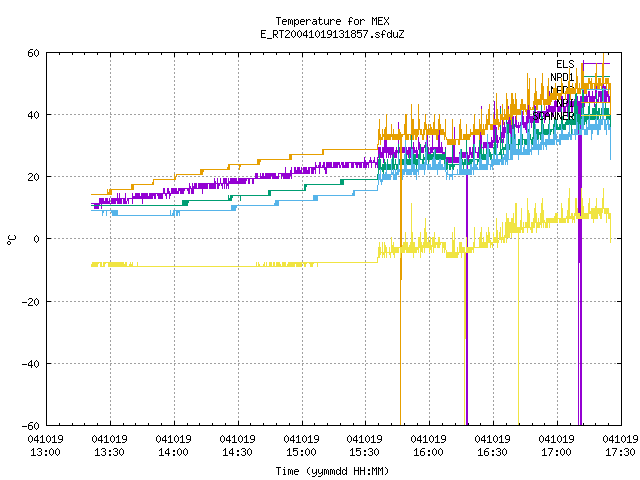Click the NPD1 legend label
The height and width of the screenshot is (480, 640).
[562, 77]
